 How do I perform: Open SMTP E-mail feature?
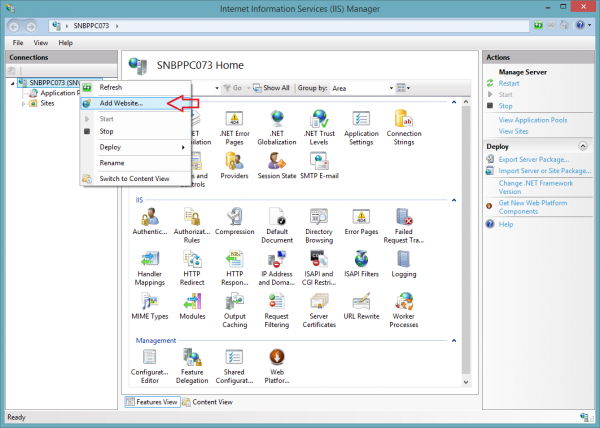(319, 166)
